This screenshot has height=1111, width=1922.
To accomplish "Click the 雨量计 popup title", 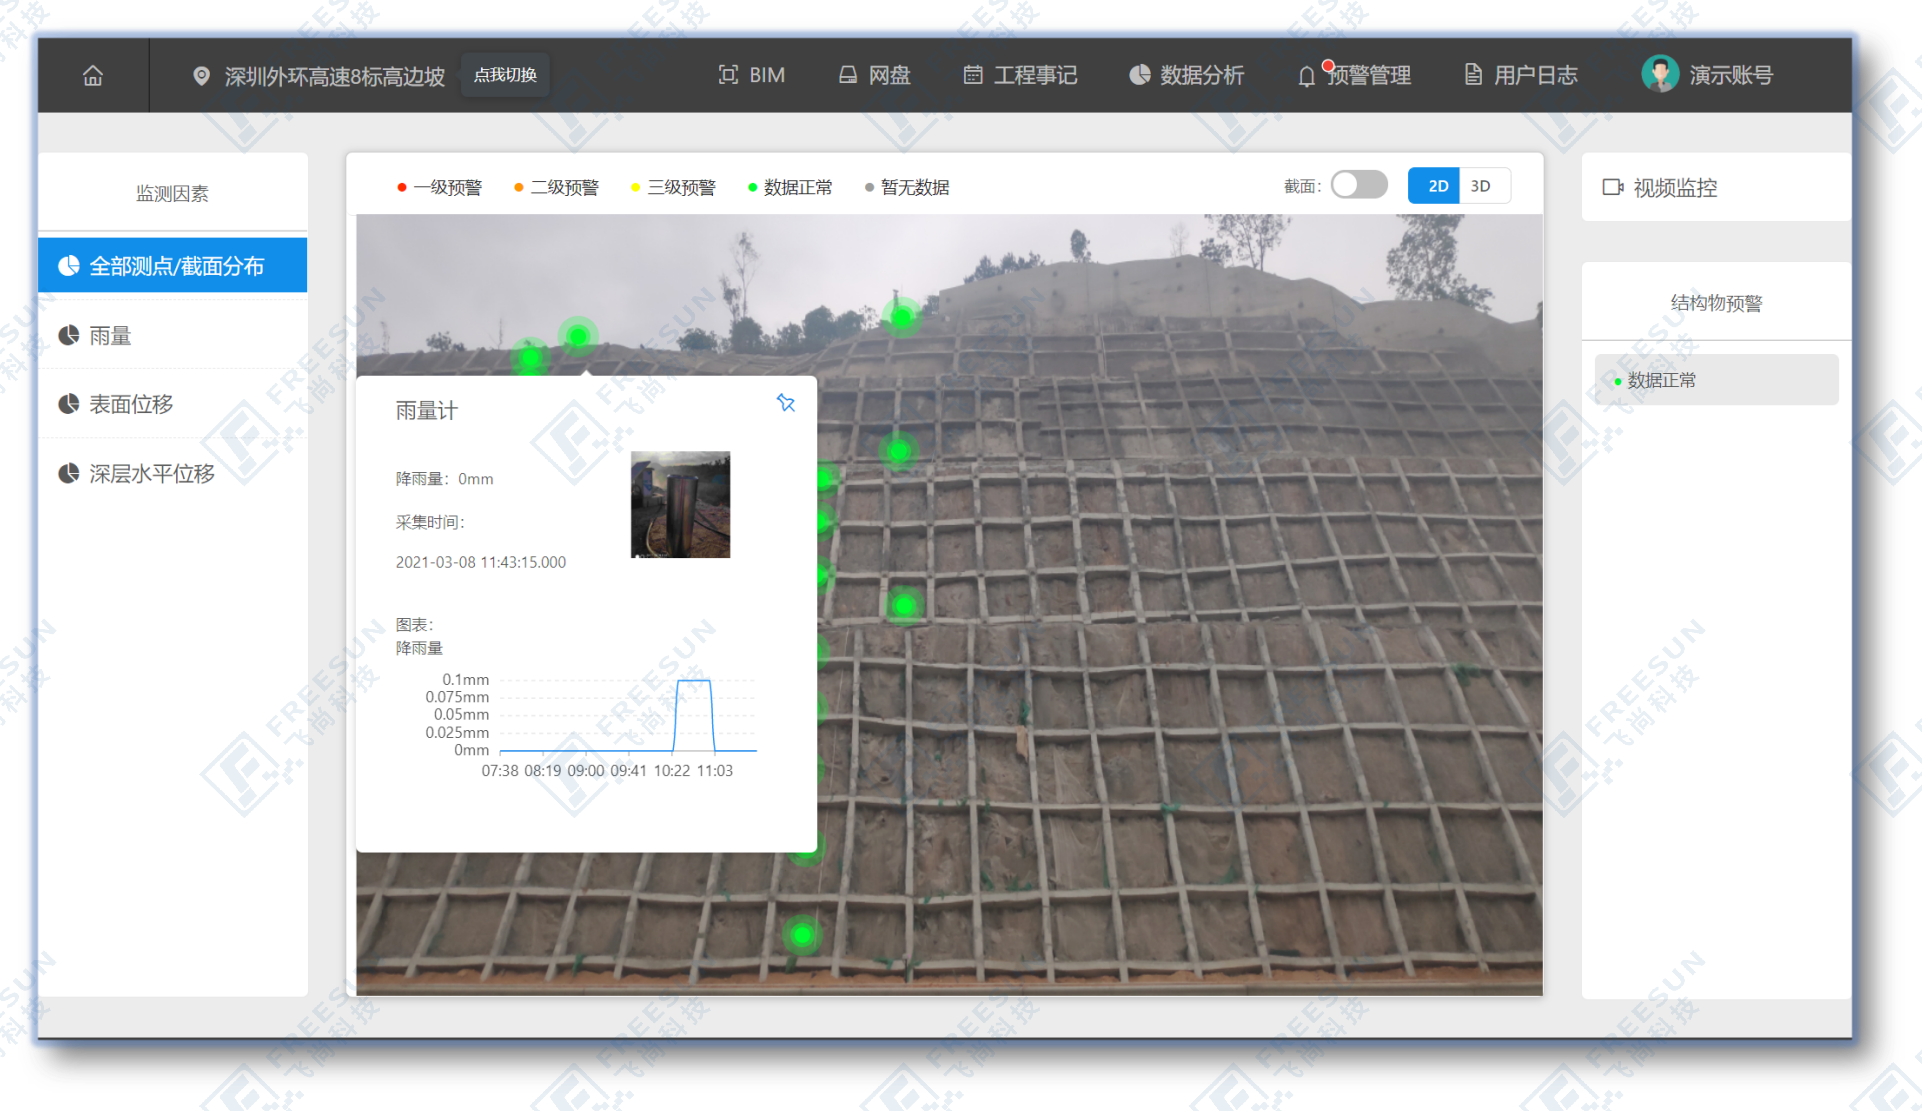I will (x=426, y=410).
